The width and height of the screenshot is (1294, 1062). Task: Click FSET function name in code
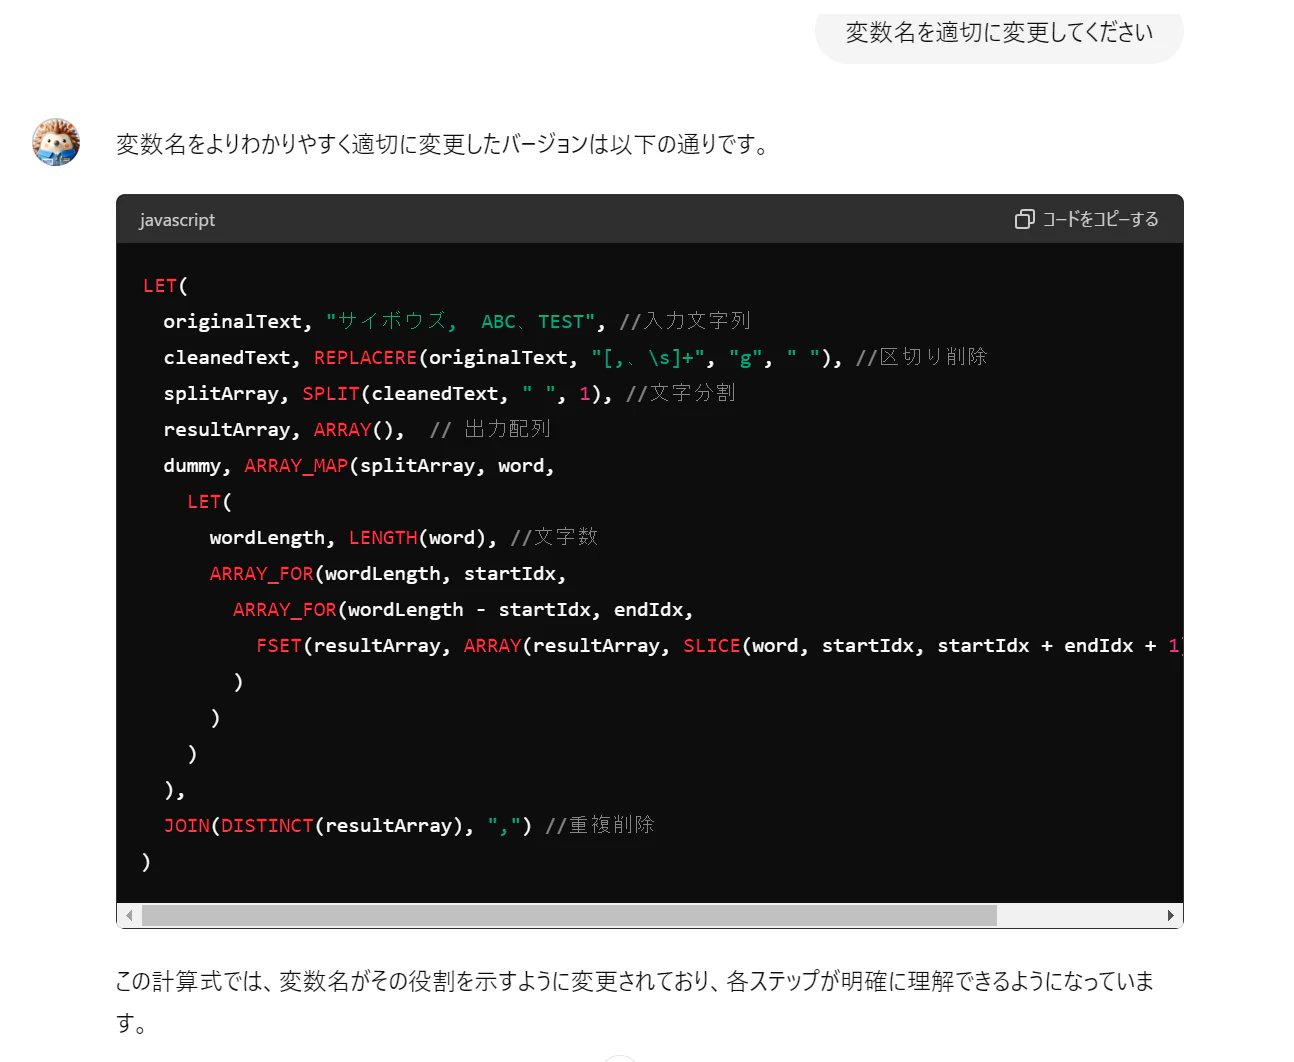pos(279,645)
